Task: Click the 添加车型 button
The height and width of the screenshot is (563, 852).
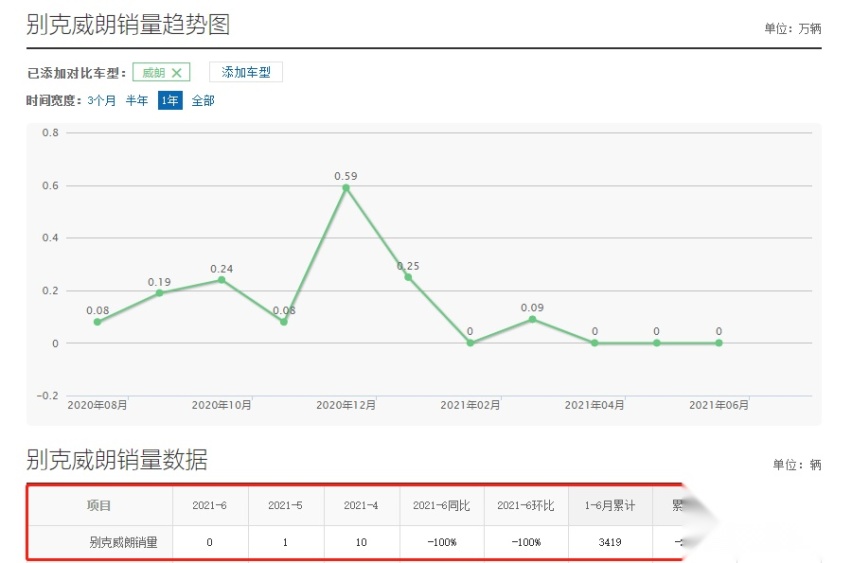Action: (x=246, y=72)
